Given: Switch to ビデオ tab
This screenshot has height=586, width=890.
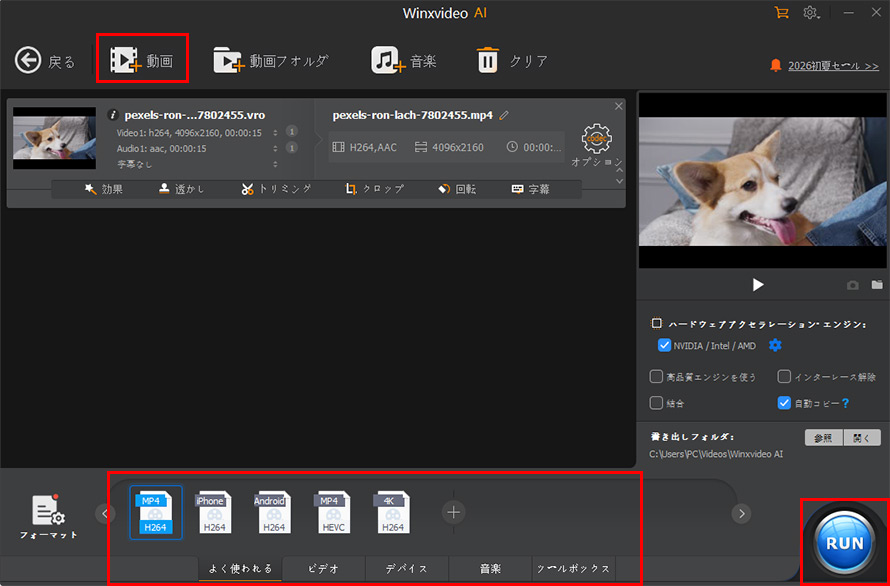Looking at the screenshot, I should pyautogui.click(x=324, y=568).
